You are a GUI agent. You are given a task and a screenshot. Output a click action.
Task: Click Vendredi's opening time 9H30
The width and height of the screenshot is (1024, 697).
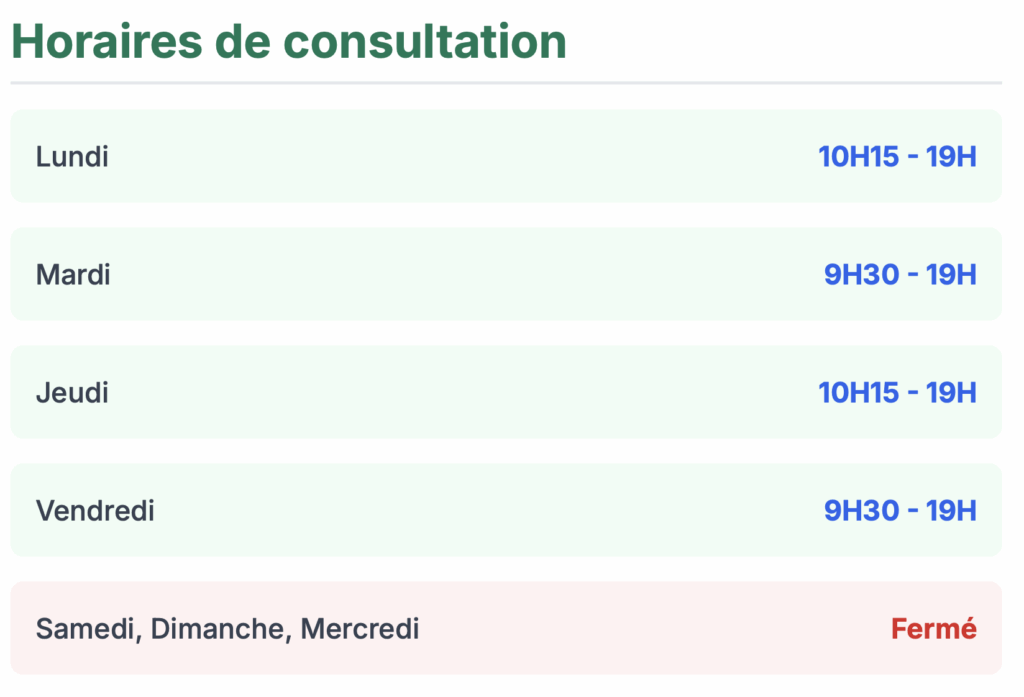point(861,511)
